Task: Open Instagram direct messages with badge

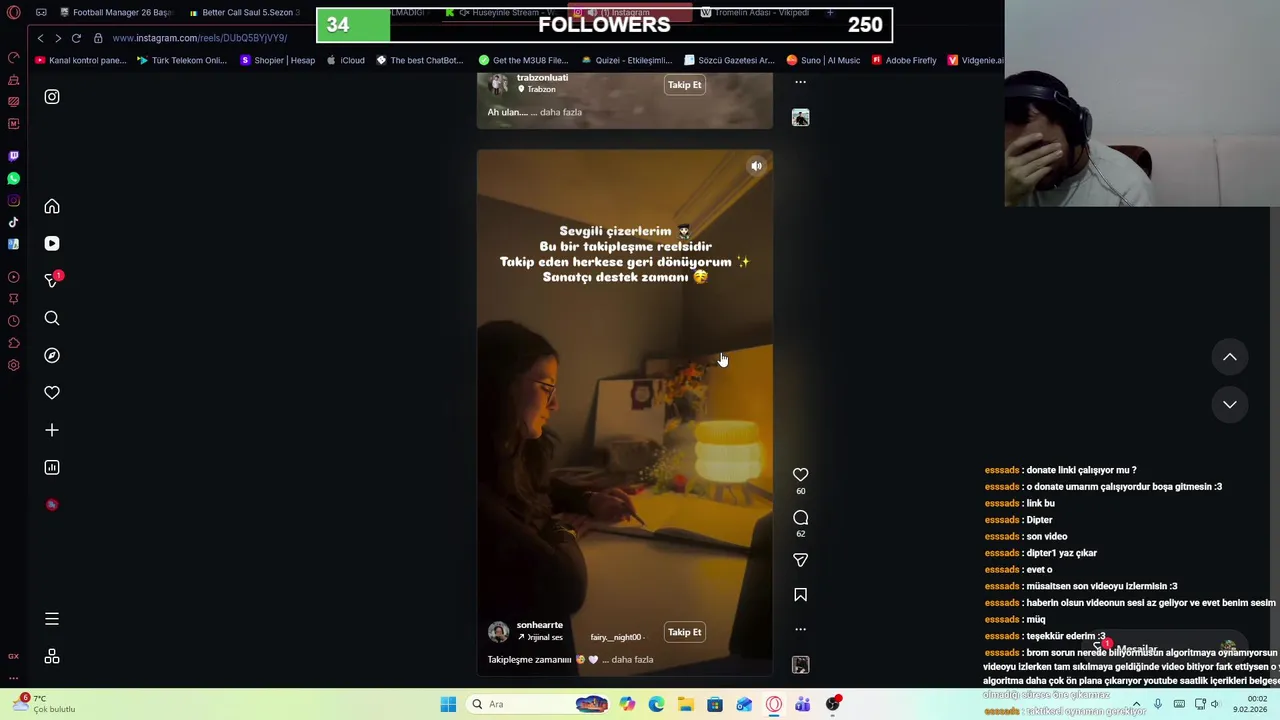Action: [52, 280]
